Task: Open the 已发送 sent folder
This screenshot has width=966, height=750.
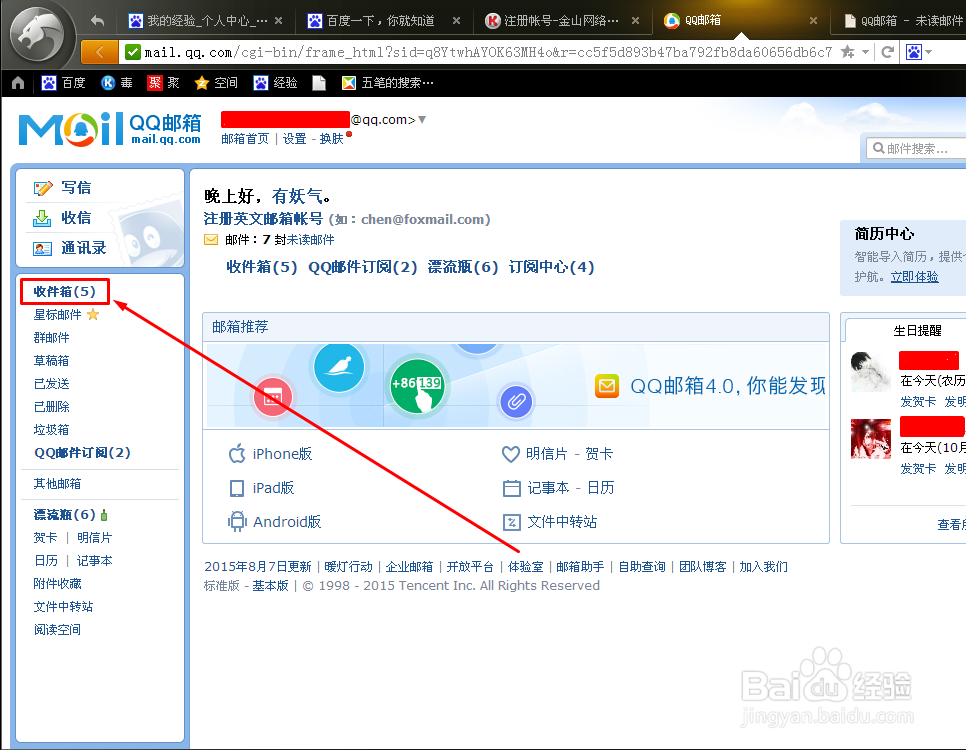Action: (x=52, y=383)
